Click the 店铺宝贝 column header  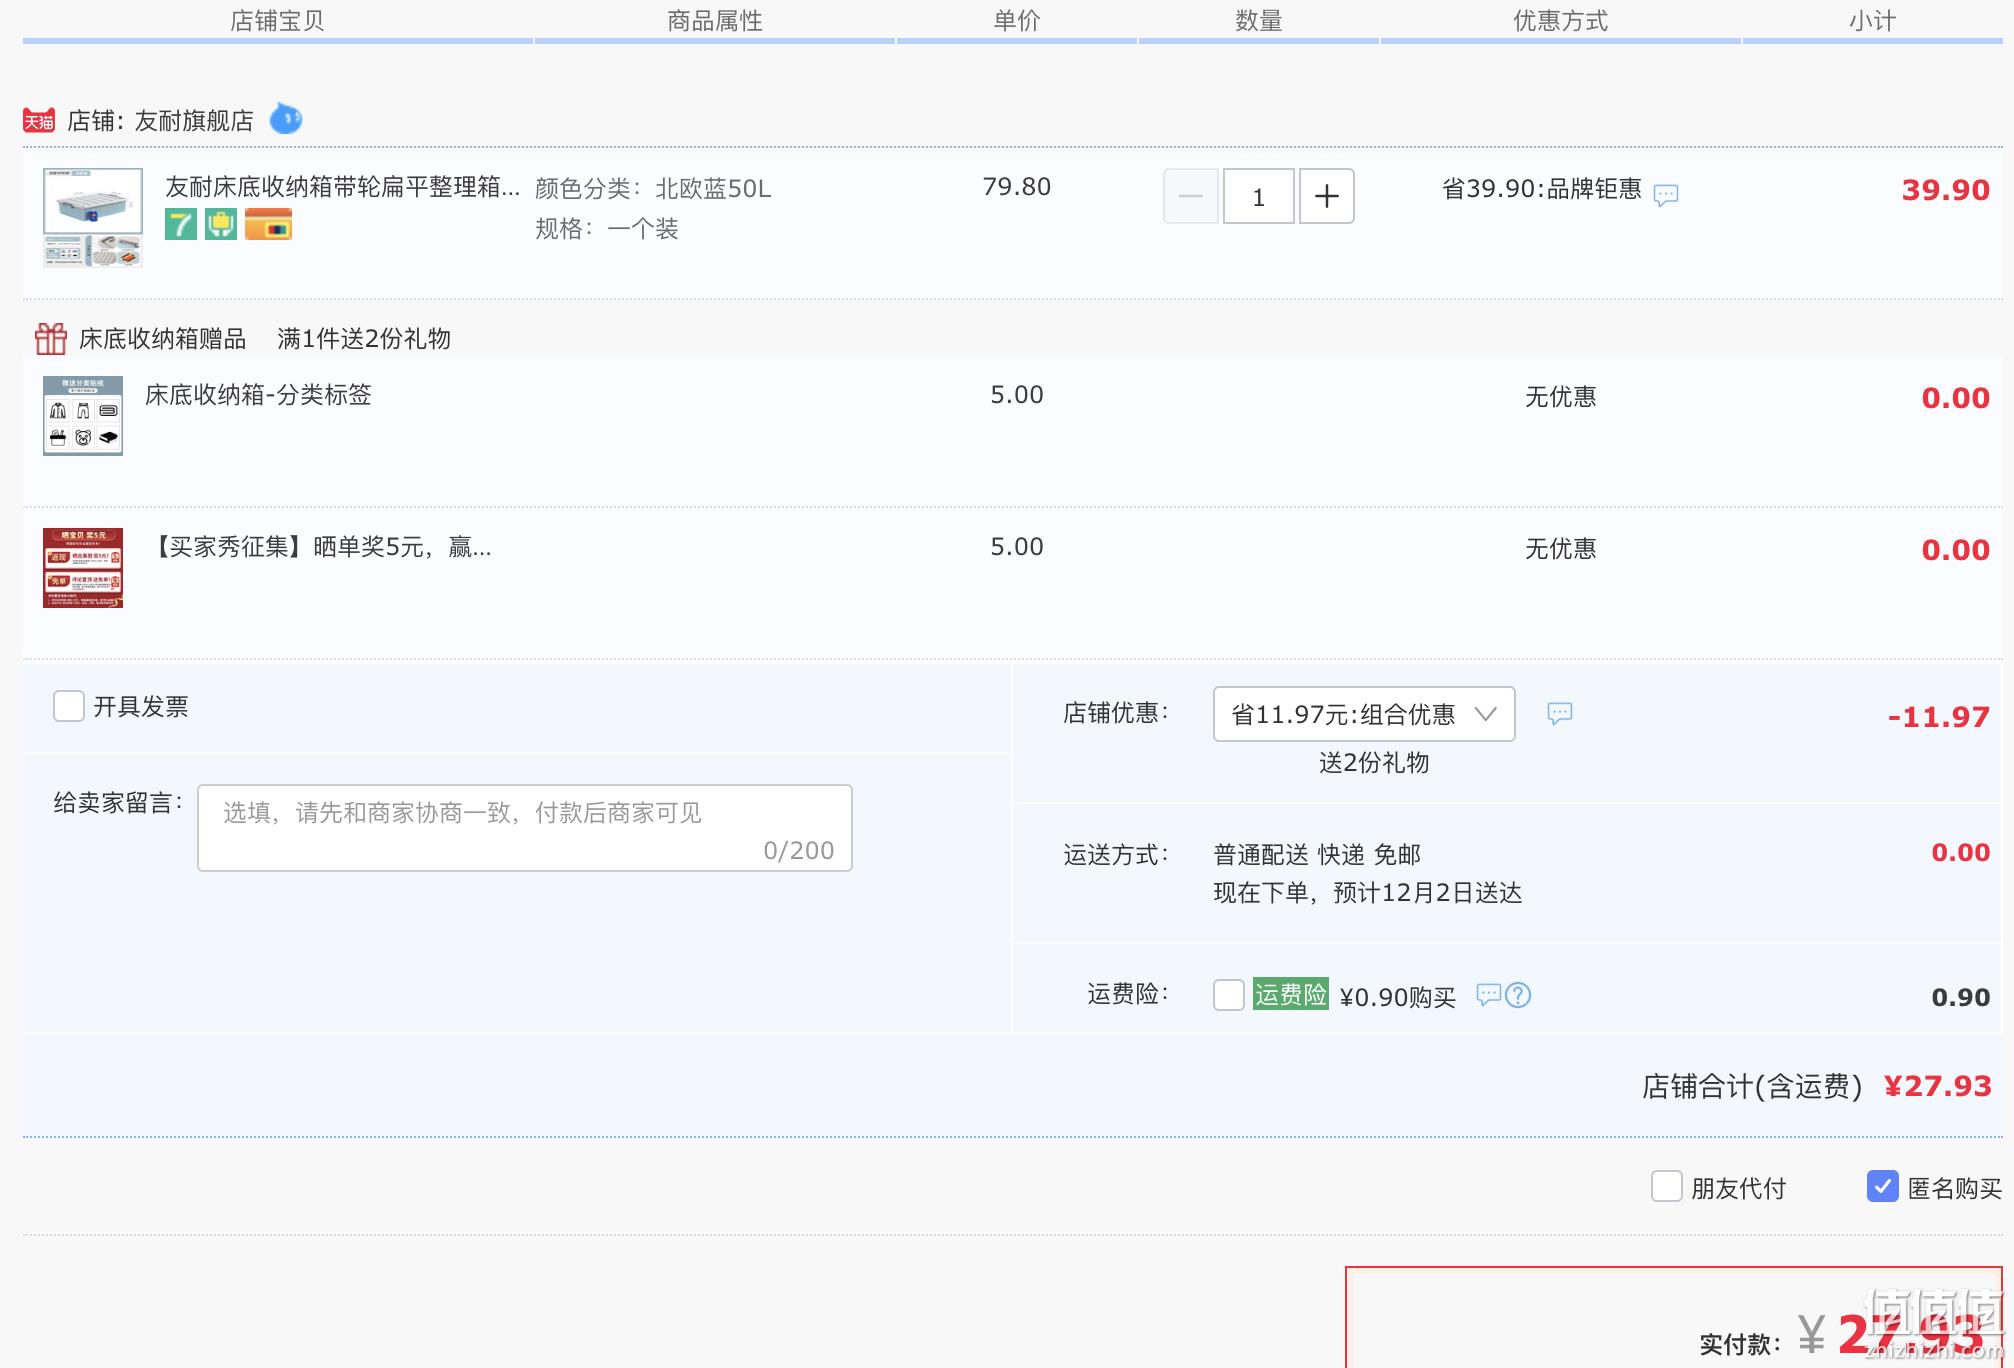pos(277,21)
